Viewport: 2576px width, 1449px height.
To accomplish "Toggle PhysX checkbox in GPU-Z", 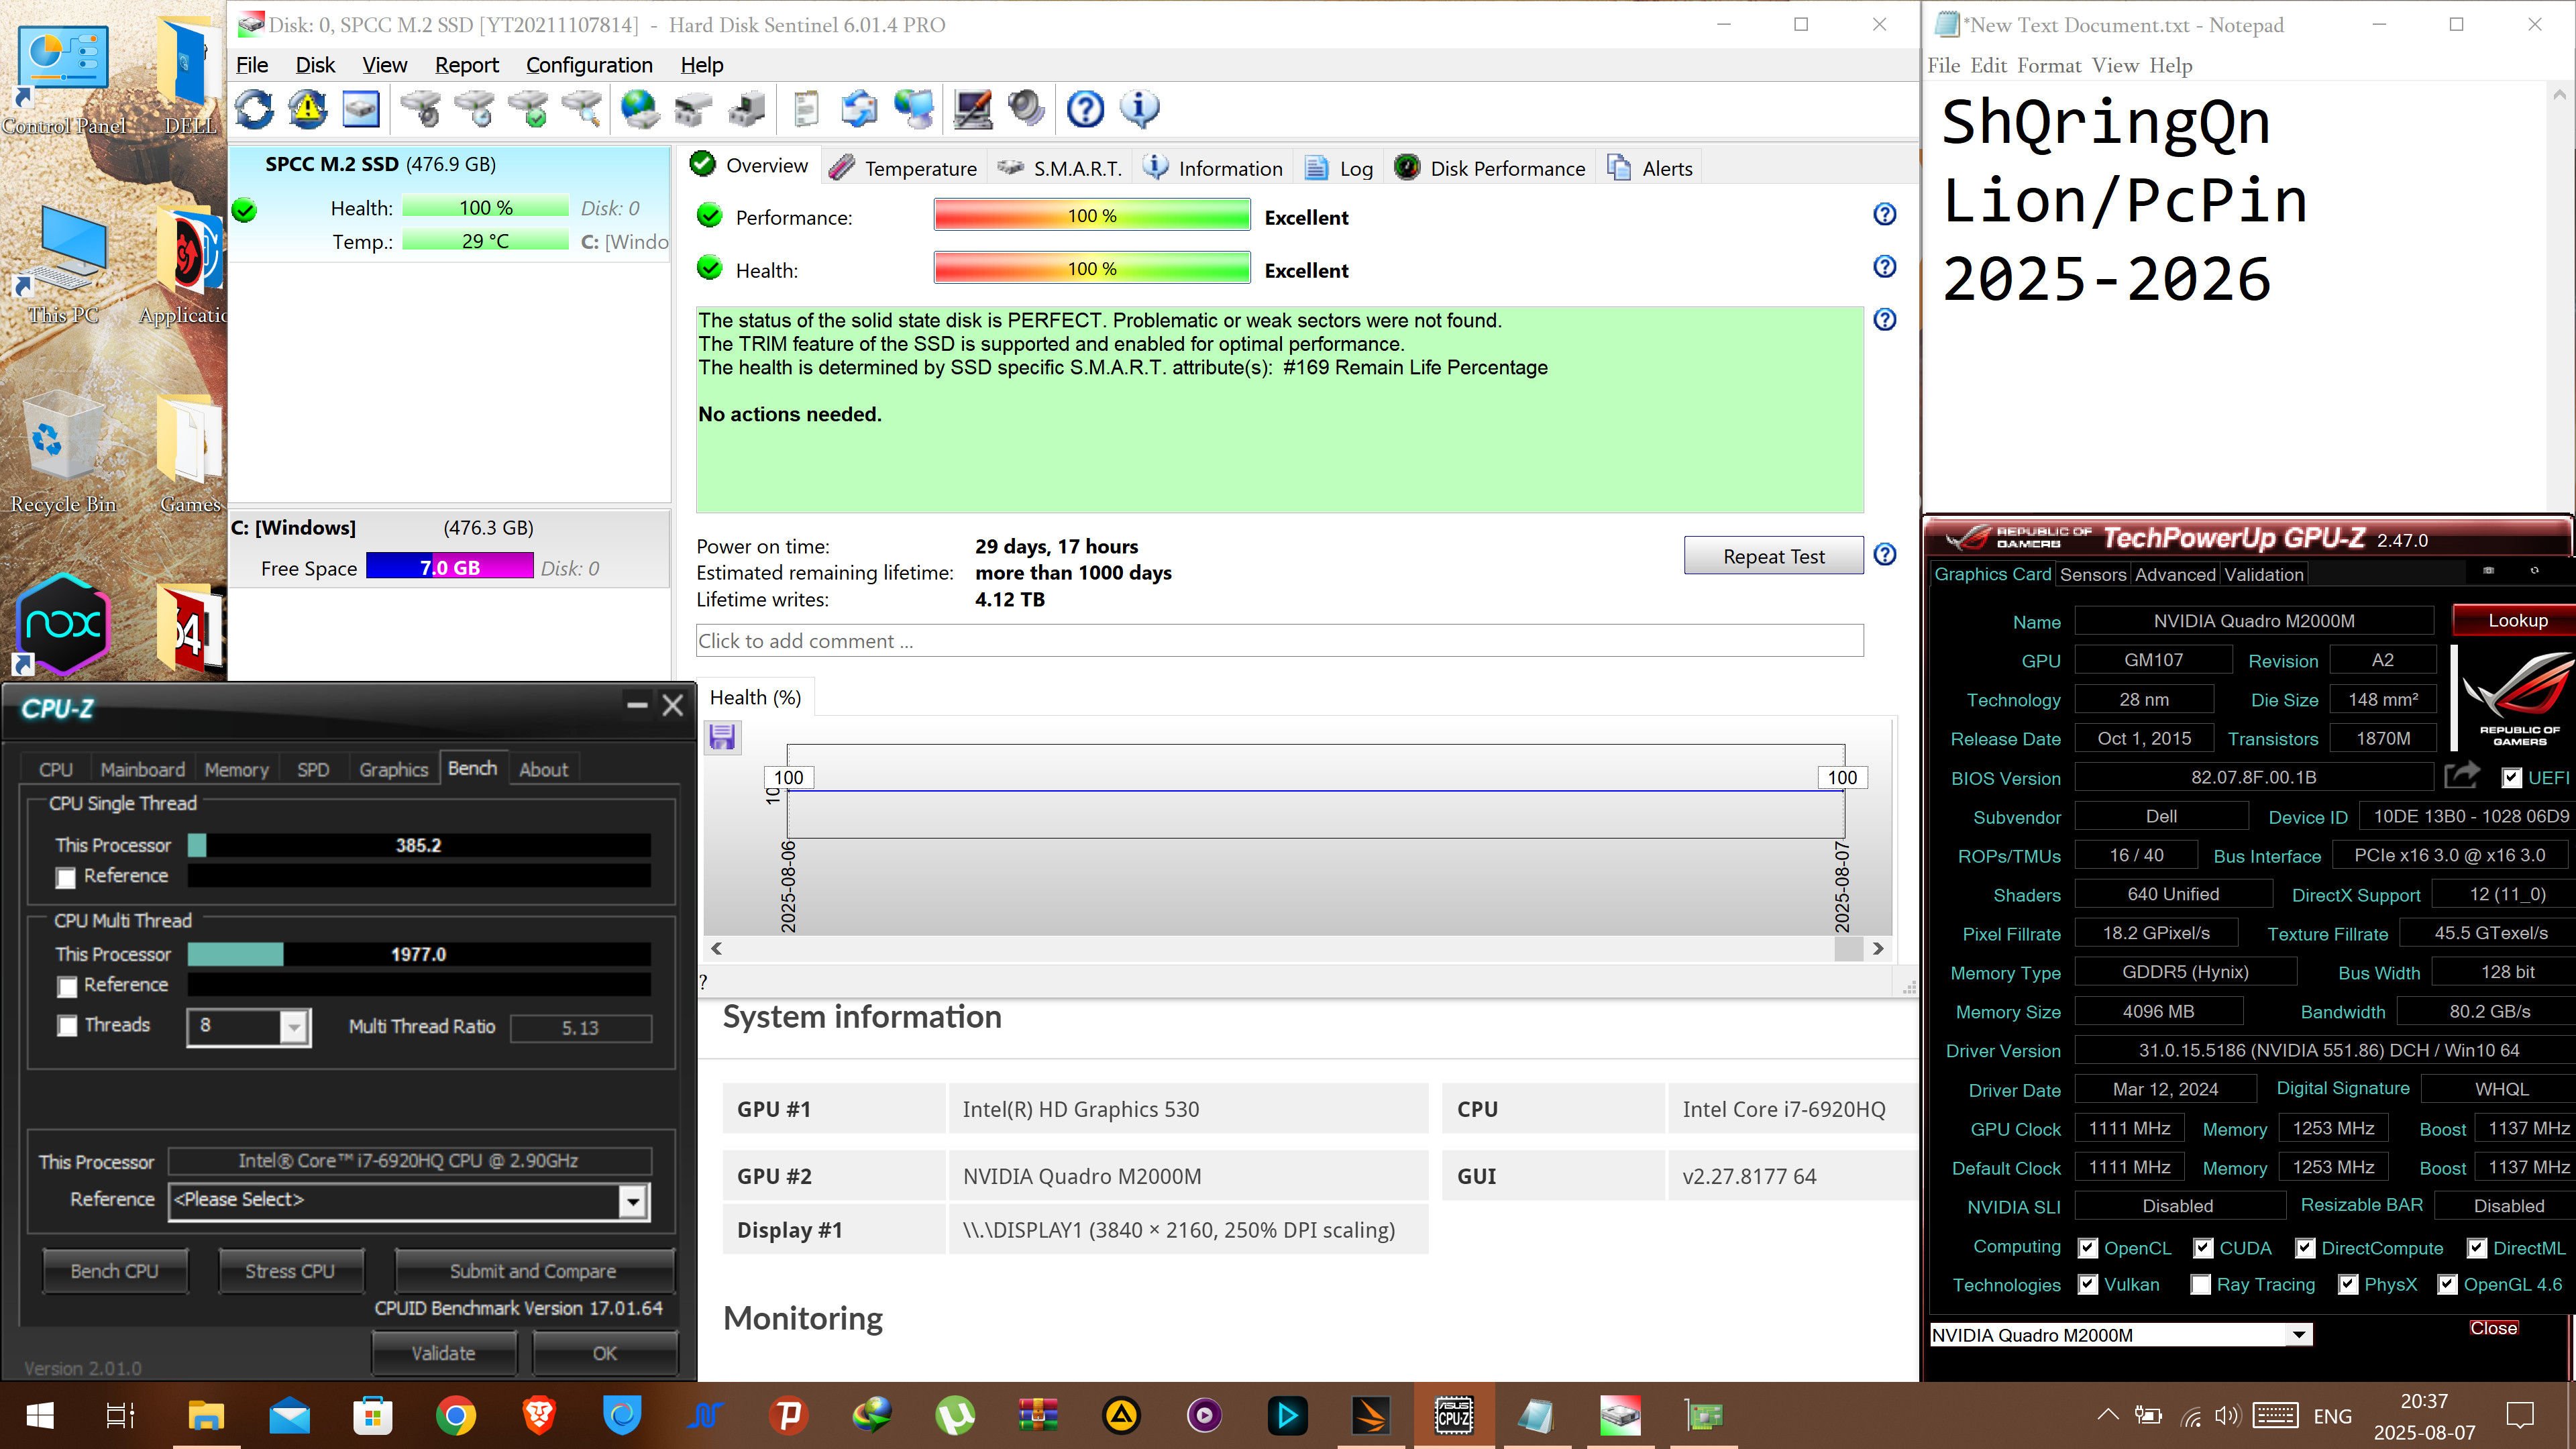I will (x=2348, y=1285).
